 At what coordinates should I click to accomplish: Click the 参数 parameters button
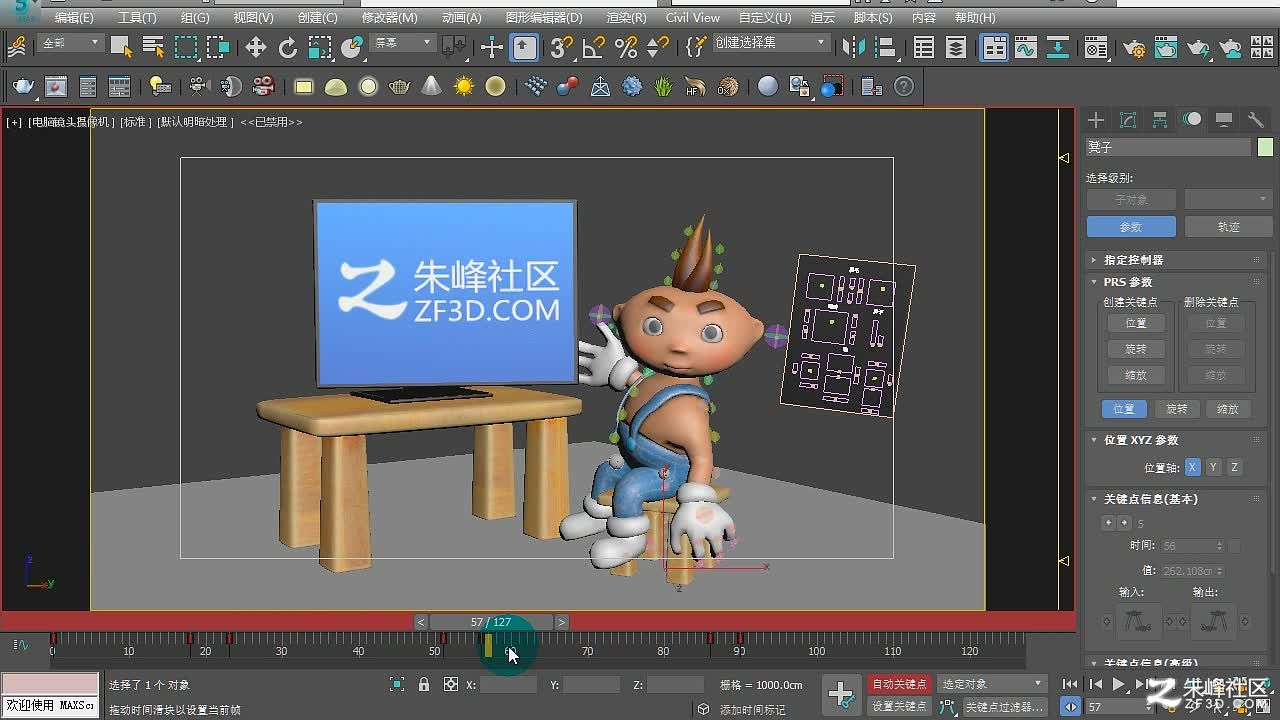[1131, 227]
